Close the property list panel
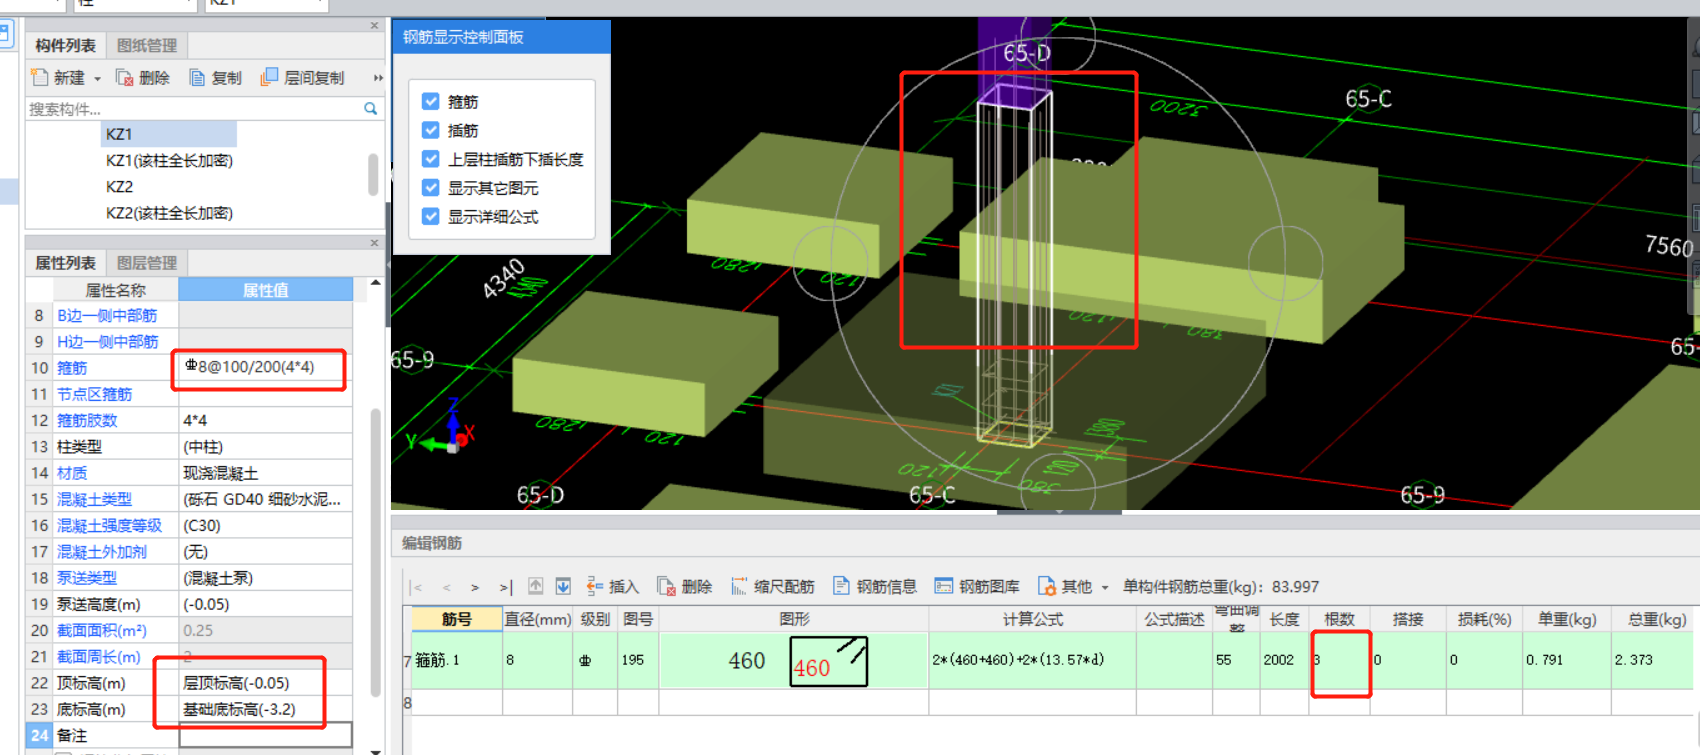The width and height of the screenshot is (1700, 755). coord(374,243)
